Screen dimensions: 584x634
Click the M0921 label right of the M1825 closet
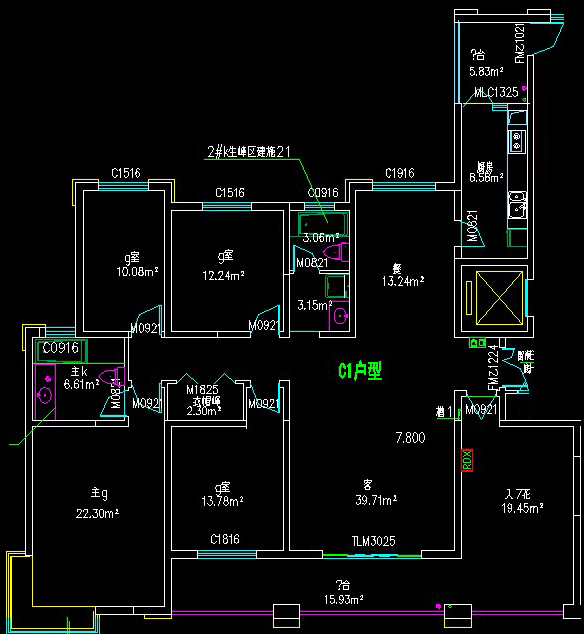(264, 404)
